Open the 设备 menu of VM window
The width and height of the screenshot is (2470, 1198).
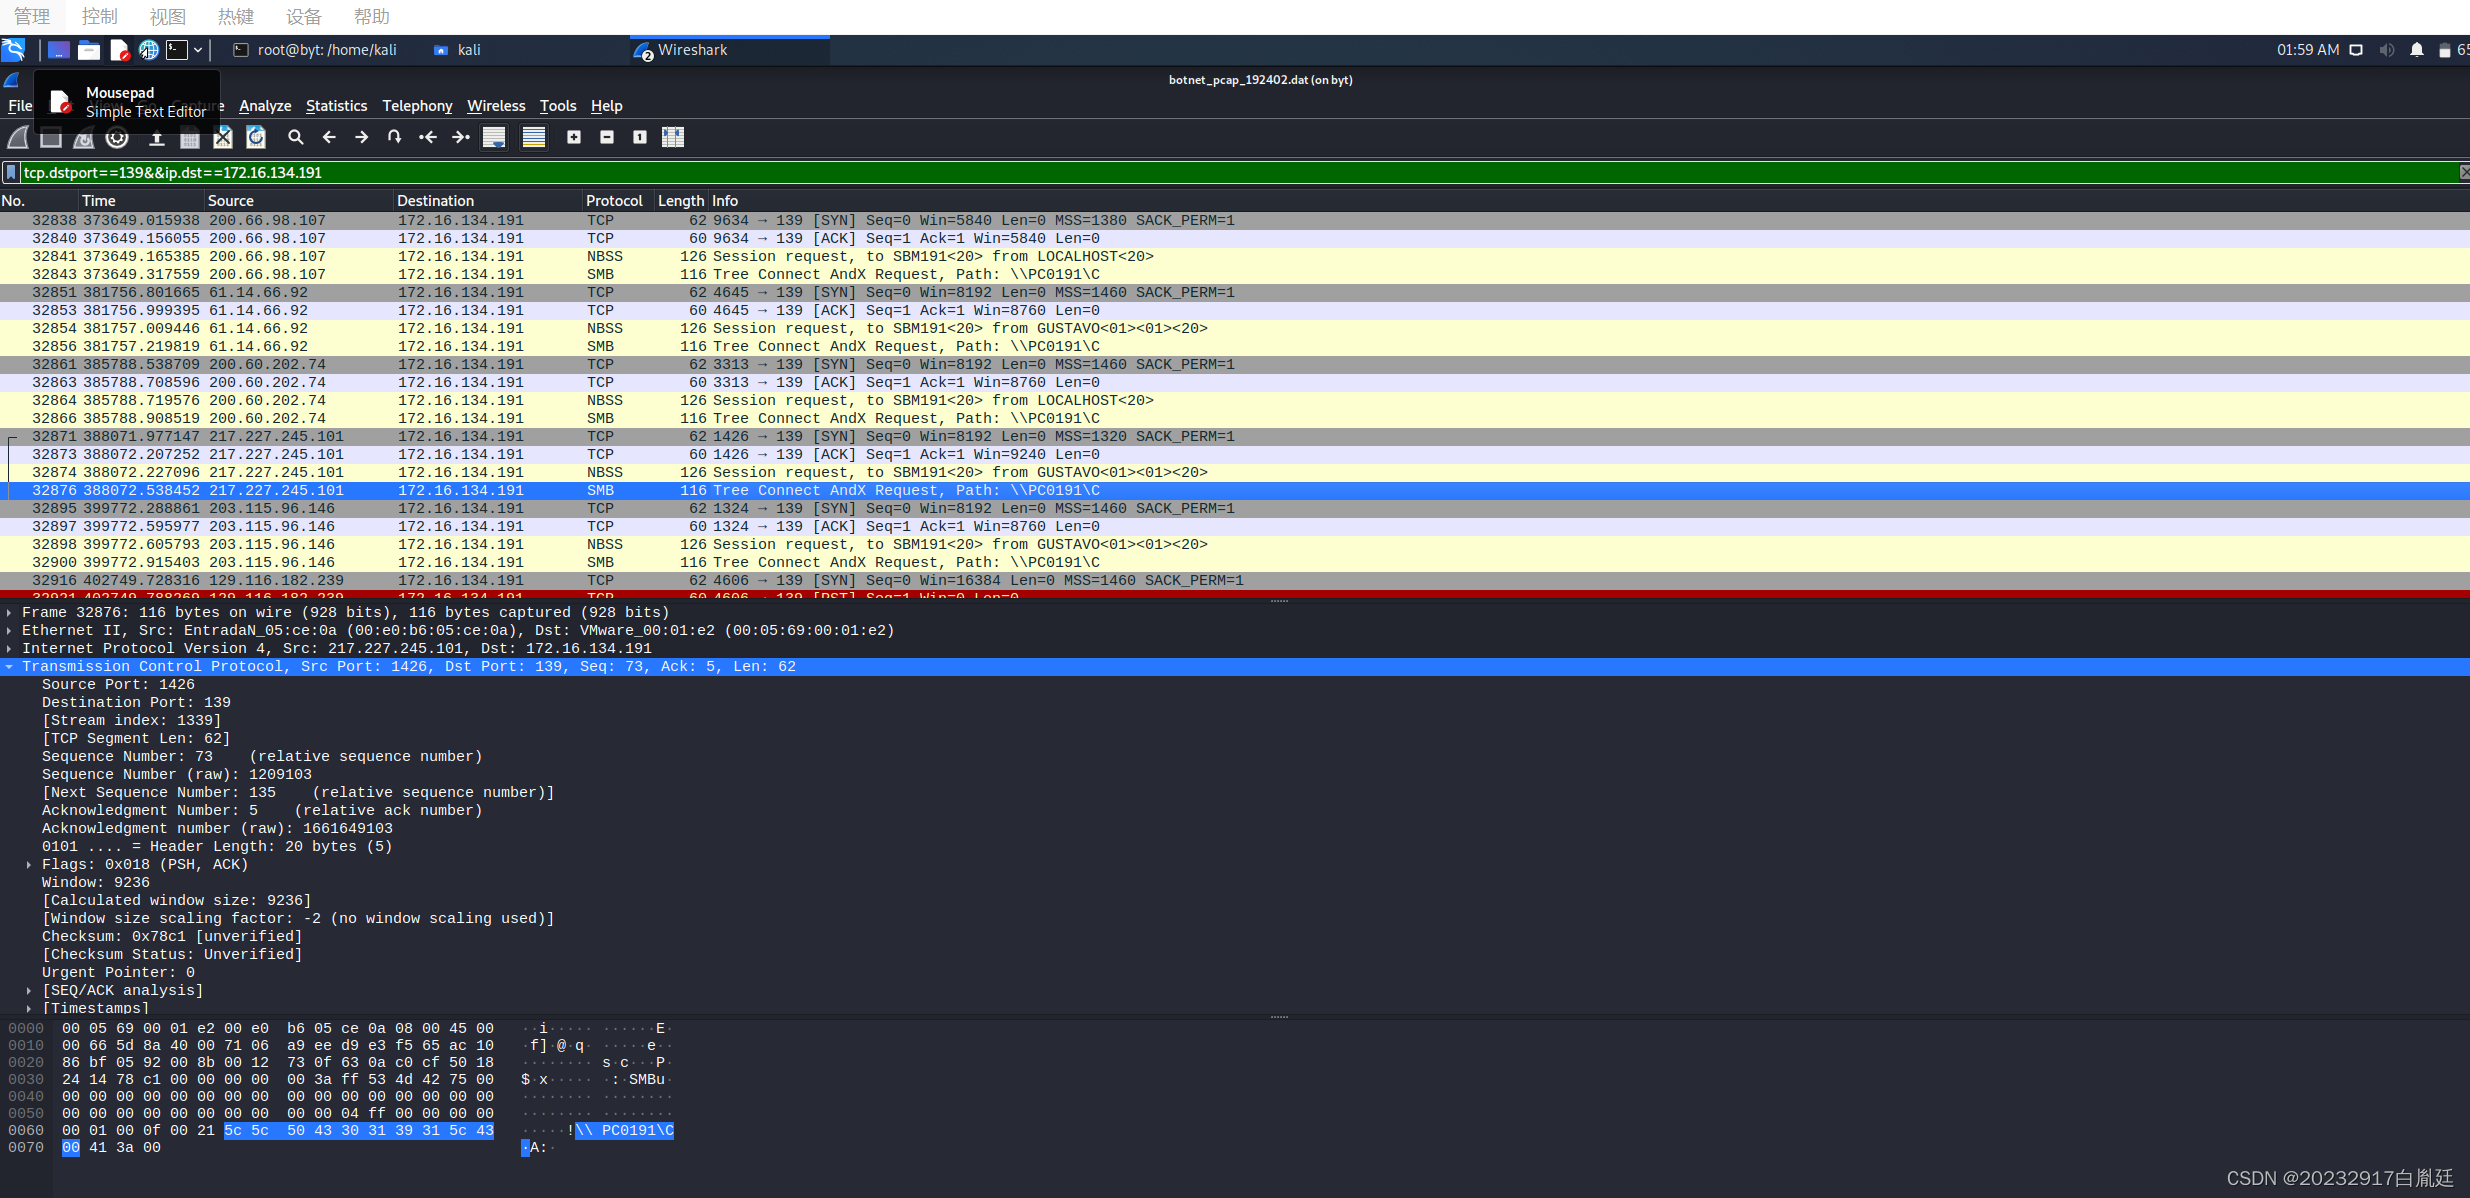(303, 16)
